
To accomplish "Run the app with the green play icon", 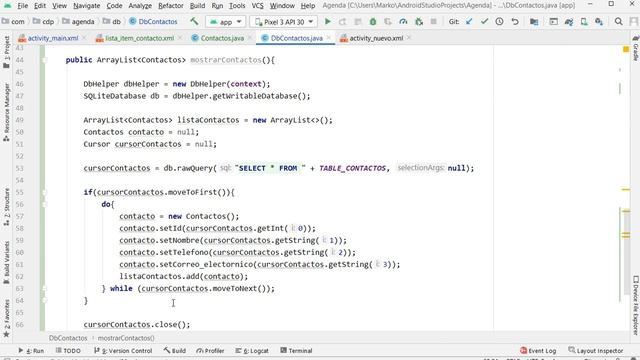I will pyautogui.click(x=327, y=22).
